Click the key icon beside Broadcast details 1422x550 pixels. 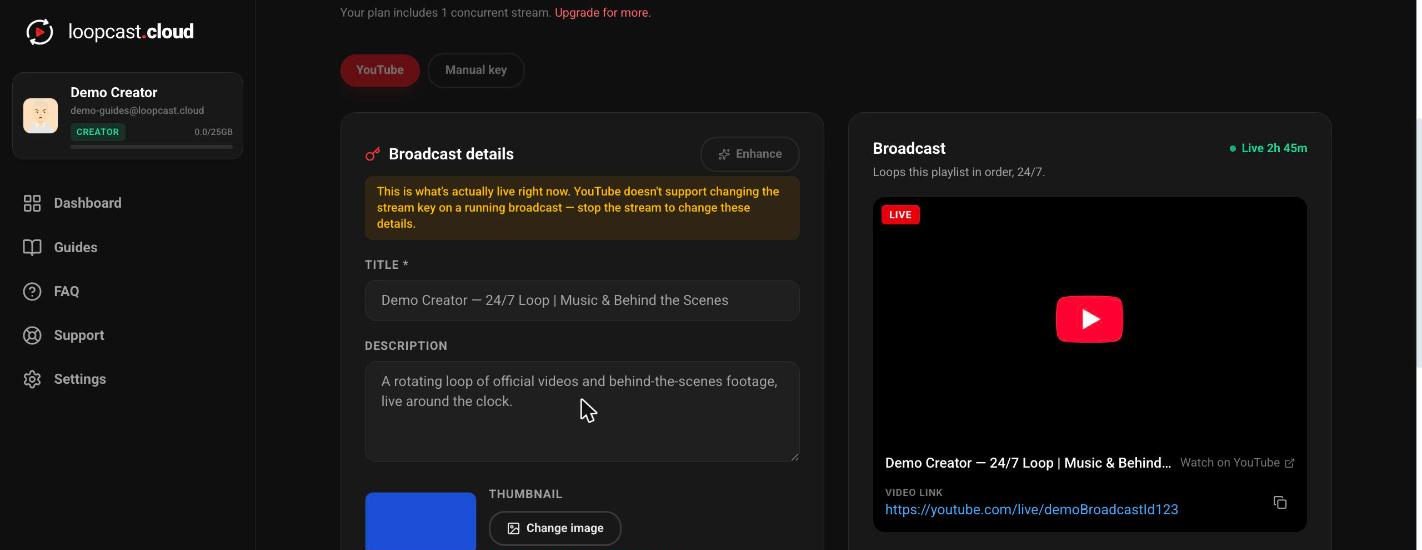pyautogui.click(x=373, y=154)
